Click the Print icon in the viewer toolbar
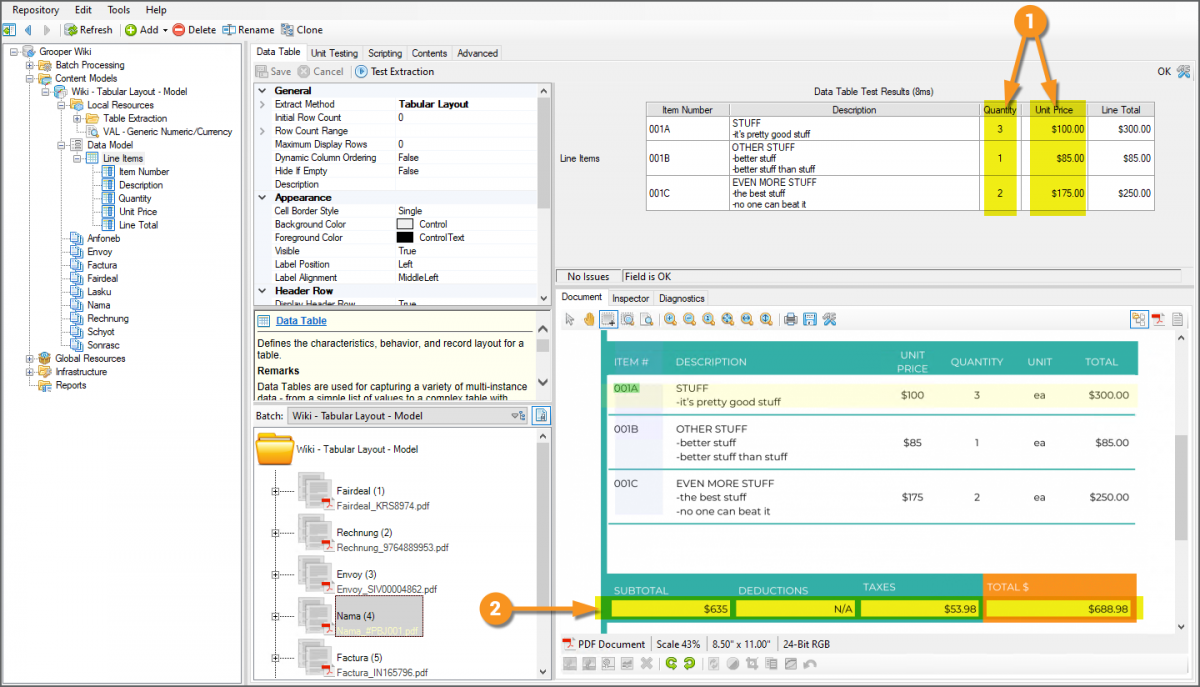This screenshot has height=687, width=1200. tap(789, 319)
